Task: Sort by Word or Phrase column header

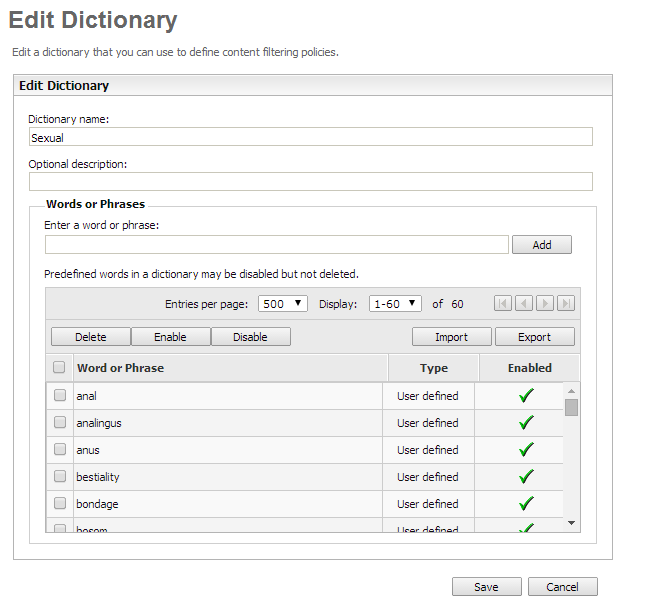Action: click(120, 368)
